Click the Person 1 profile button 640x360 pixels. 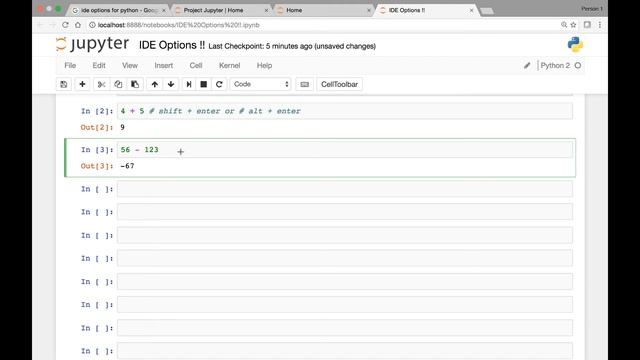pos(592,9)
